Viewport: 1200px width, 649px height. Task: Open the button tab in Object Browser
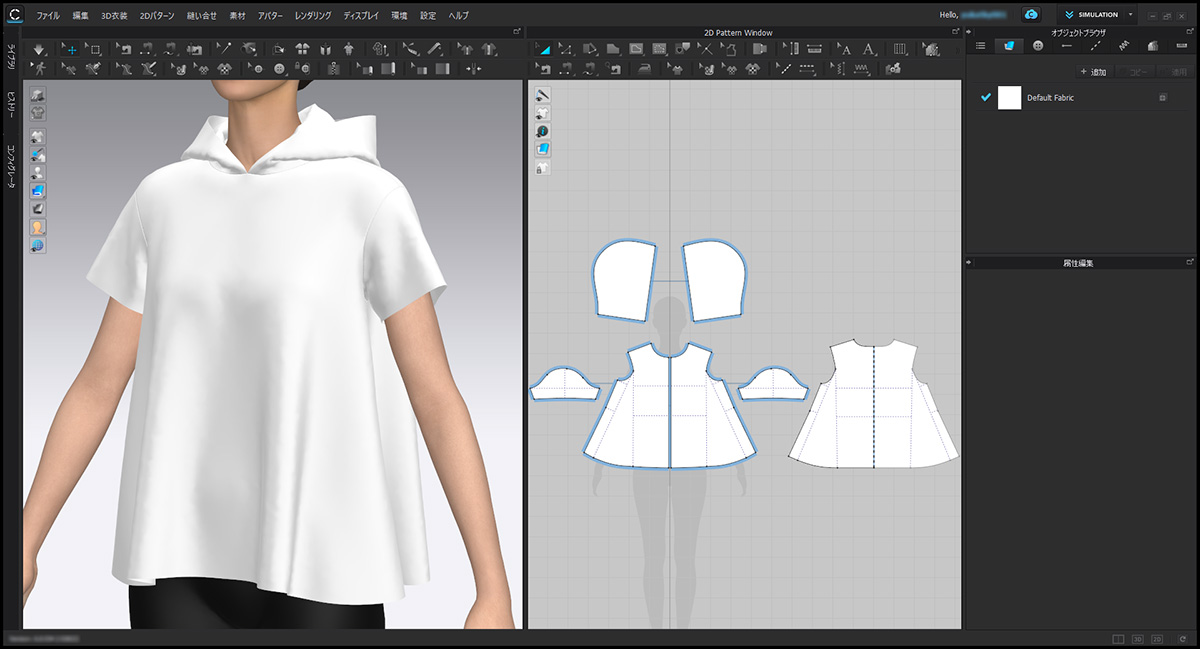(x=1038, y=46)
